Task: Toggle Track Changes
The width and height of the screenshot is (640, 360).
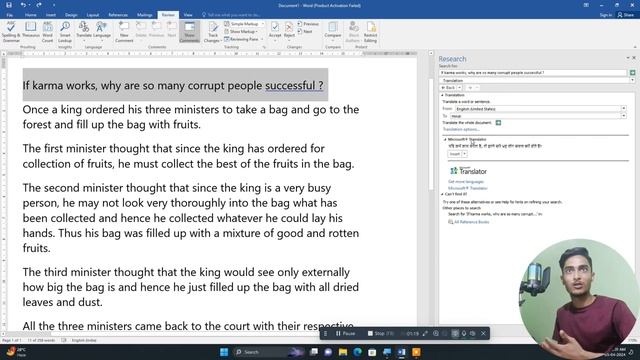Action: (212, 32)
